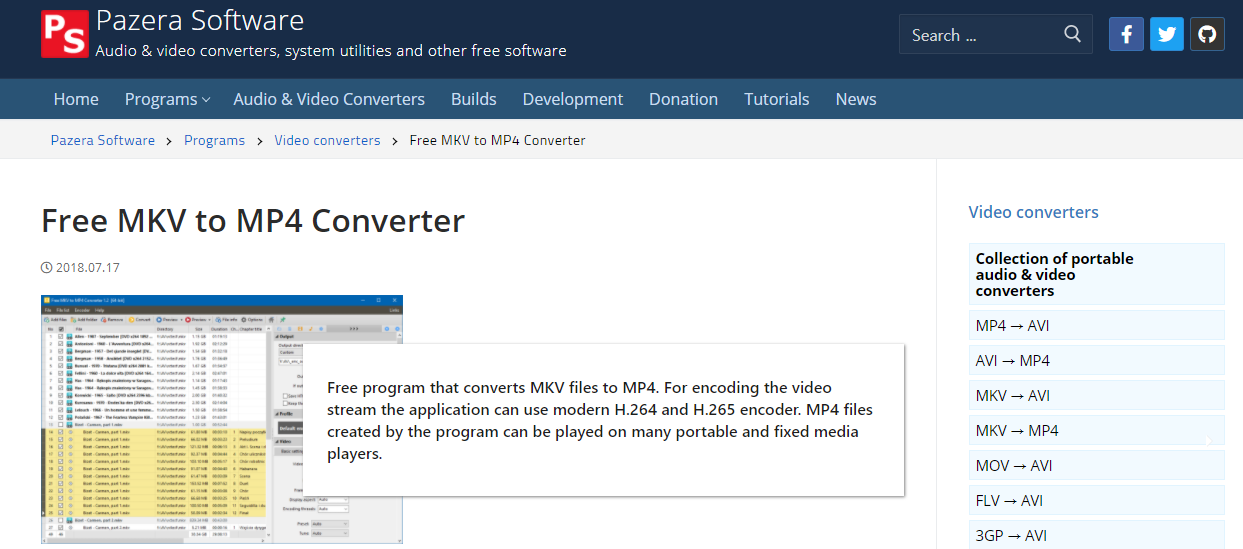The height and width of the screenshot is (549, 1243).
Task: Open FLV → AVI converter link
Action: tap(1096, 500)
